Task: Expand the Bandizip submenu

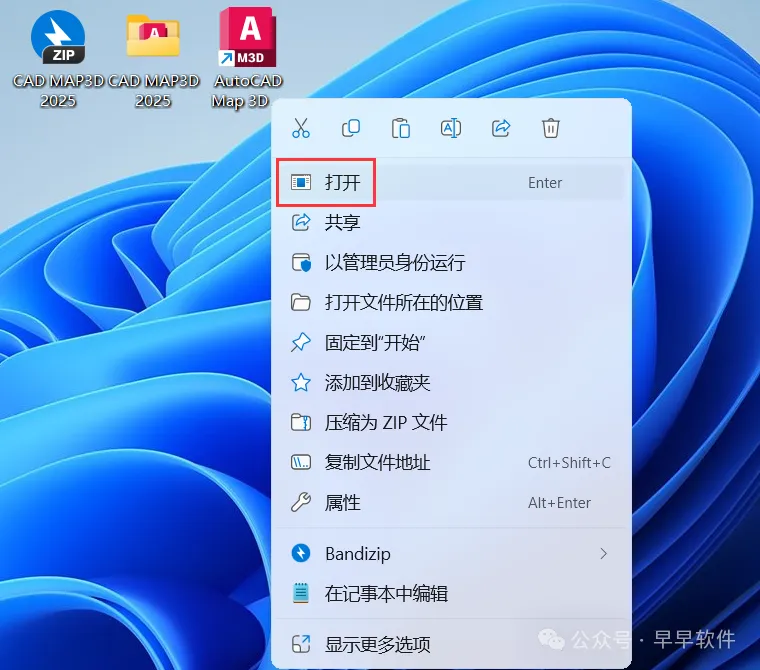Action: point(451,554)
